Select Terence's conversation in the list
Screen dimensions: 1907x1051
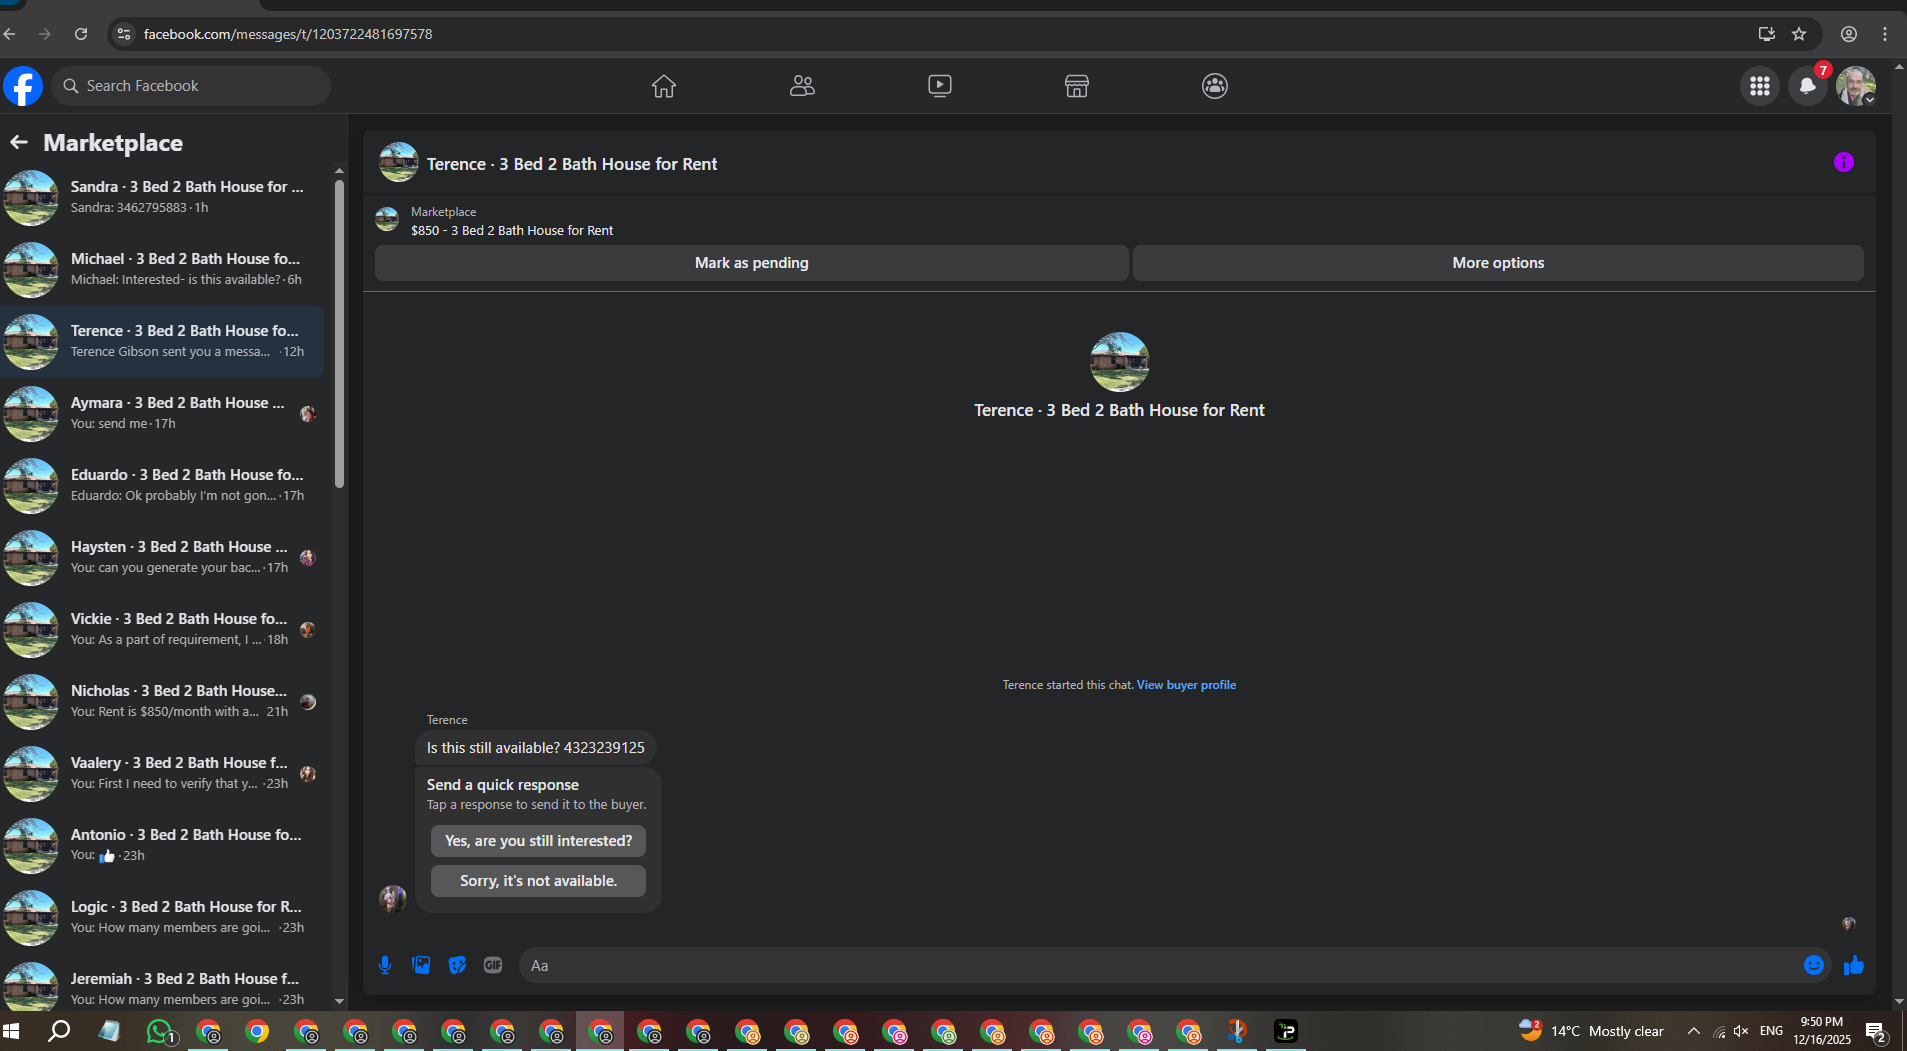pos(163,341)
